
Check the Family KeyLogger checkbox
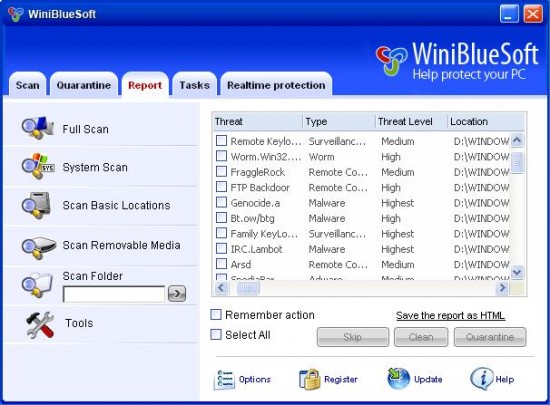click(x=221, y=233)
